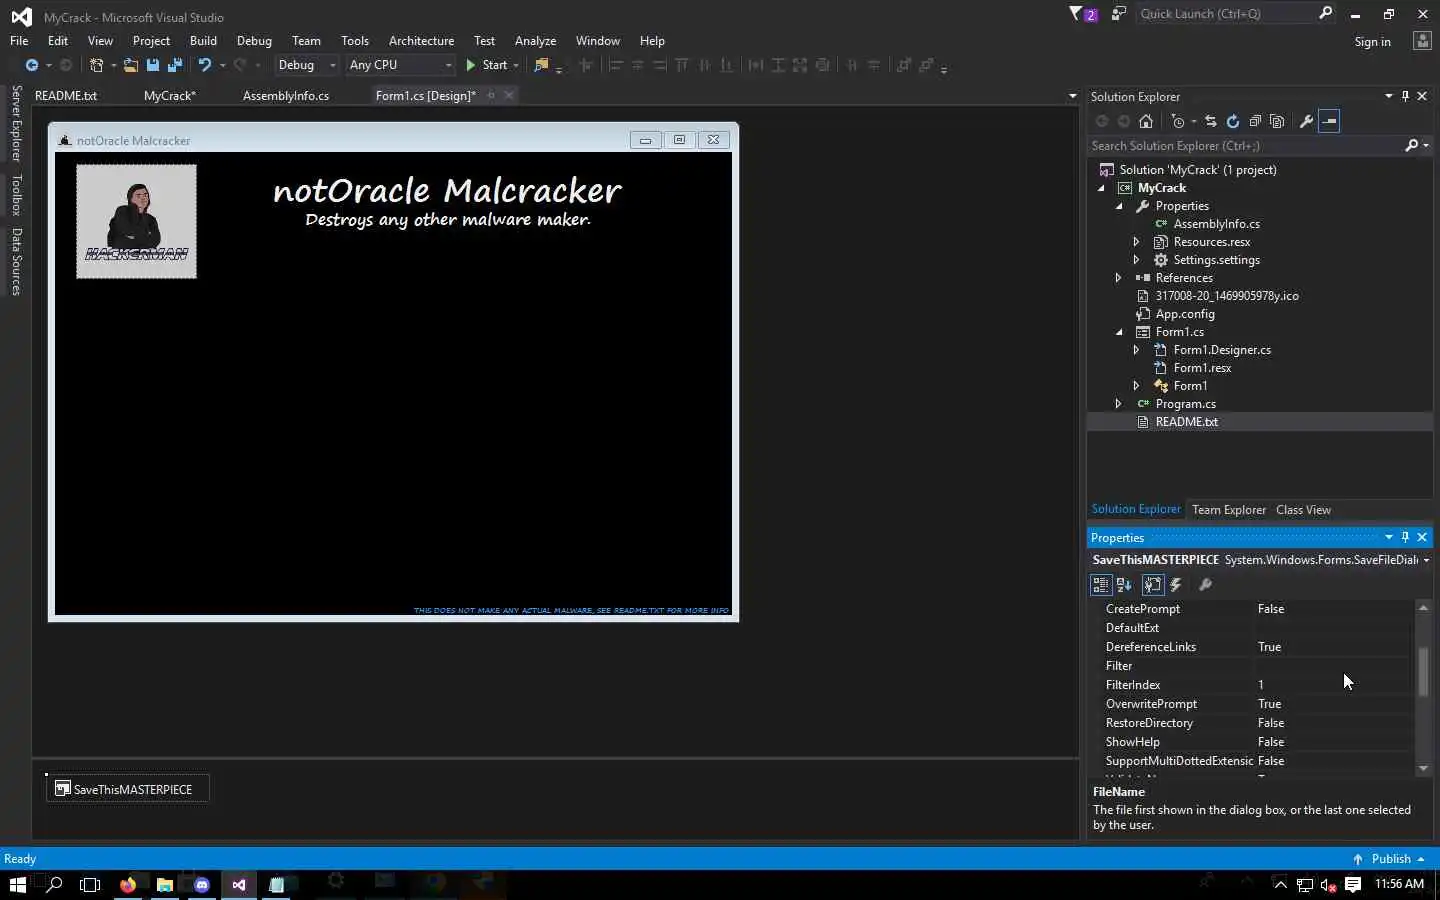Click the Home icon in Solution Explorer
The image size is (1440, 900).
click(1146, 121)
